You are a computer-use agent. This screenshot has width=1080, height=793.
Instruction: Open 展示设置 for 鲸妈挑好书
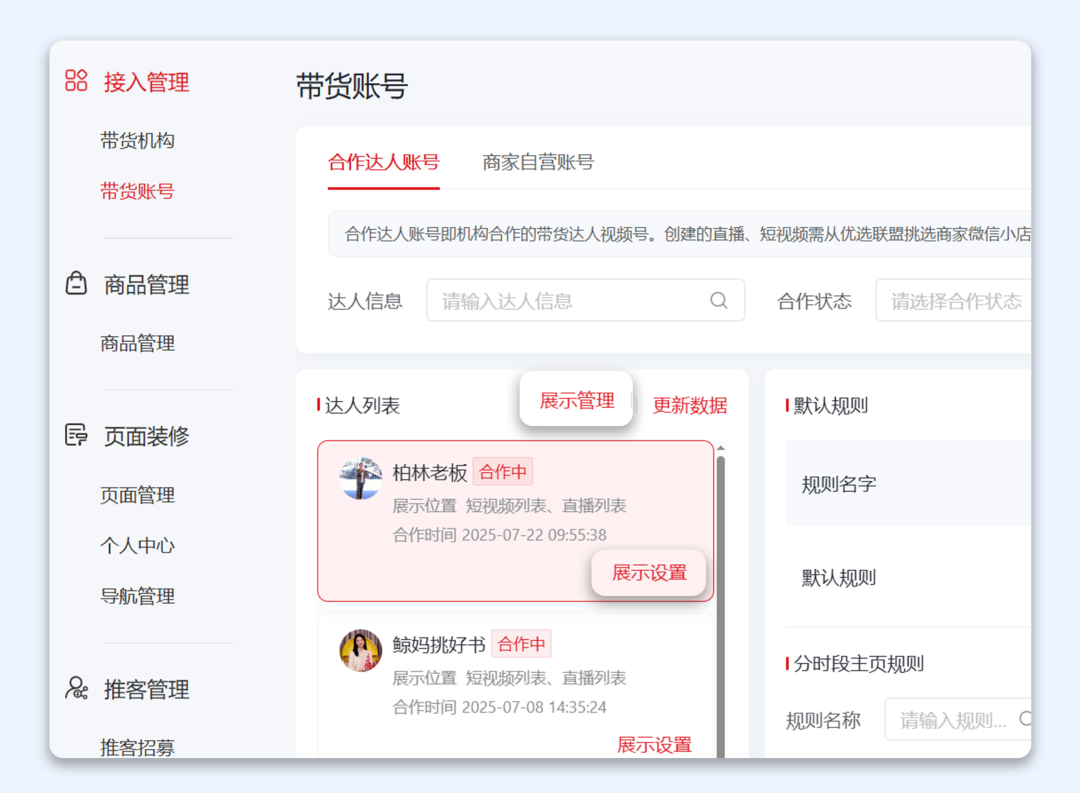coord(655,745)
